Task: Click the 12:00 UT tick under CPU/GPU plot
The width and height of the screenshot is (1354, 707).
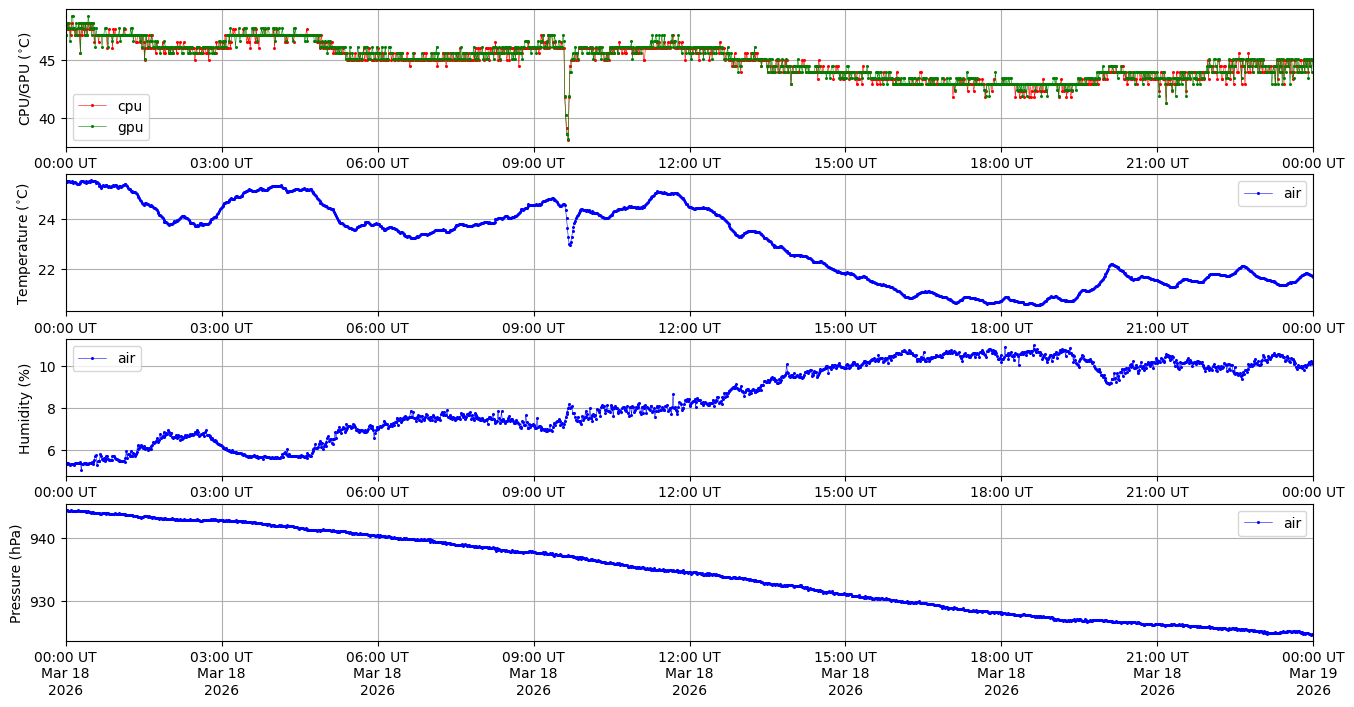Action: [689, 163]
